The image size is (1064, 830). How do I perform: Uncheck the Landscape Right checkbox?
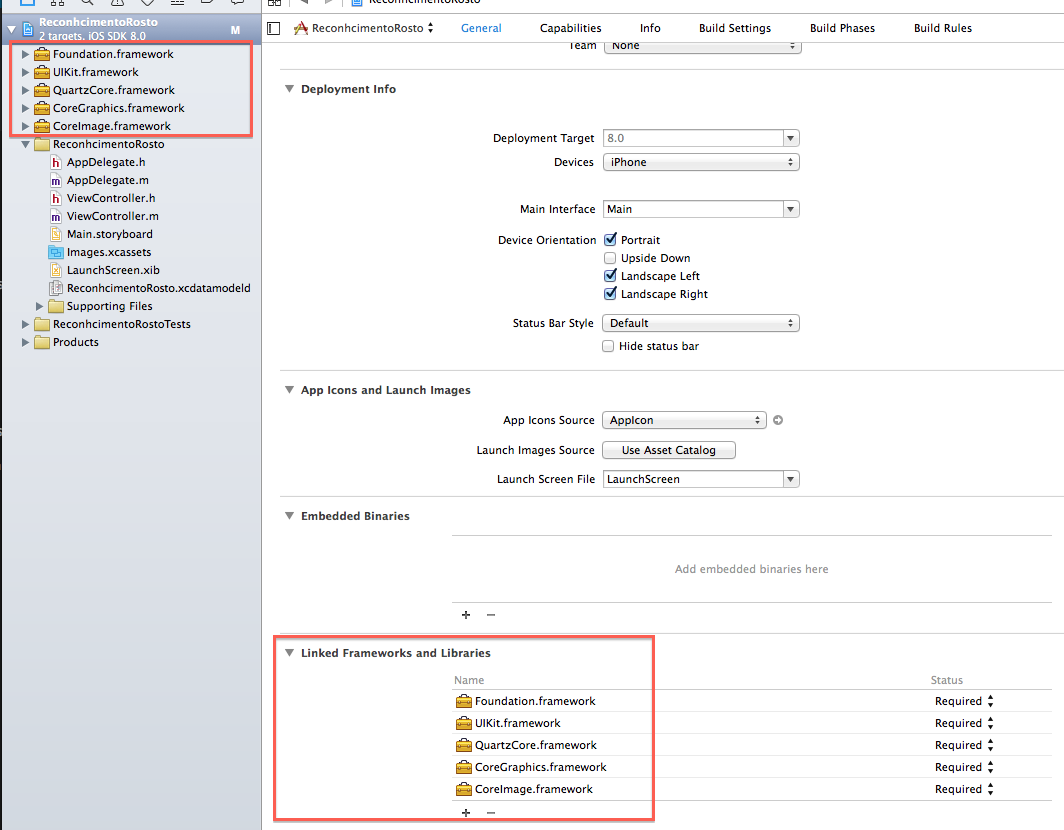pyautogui.click(x=610, y=294)
